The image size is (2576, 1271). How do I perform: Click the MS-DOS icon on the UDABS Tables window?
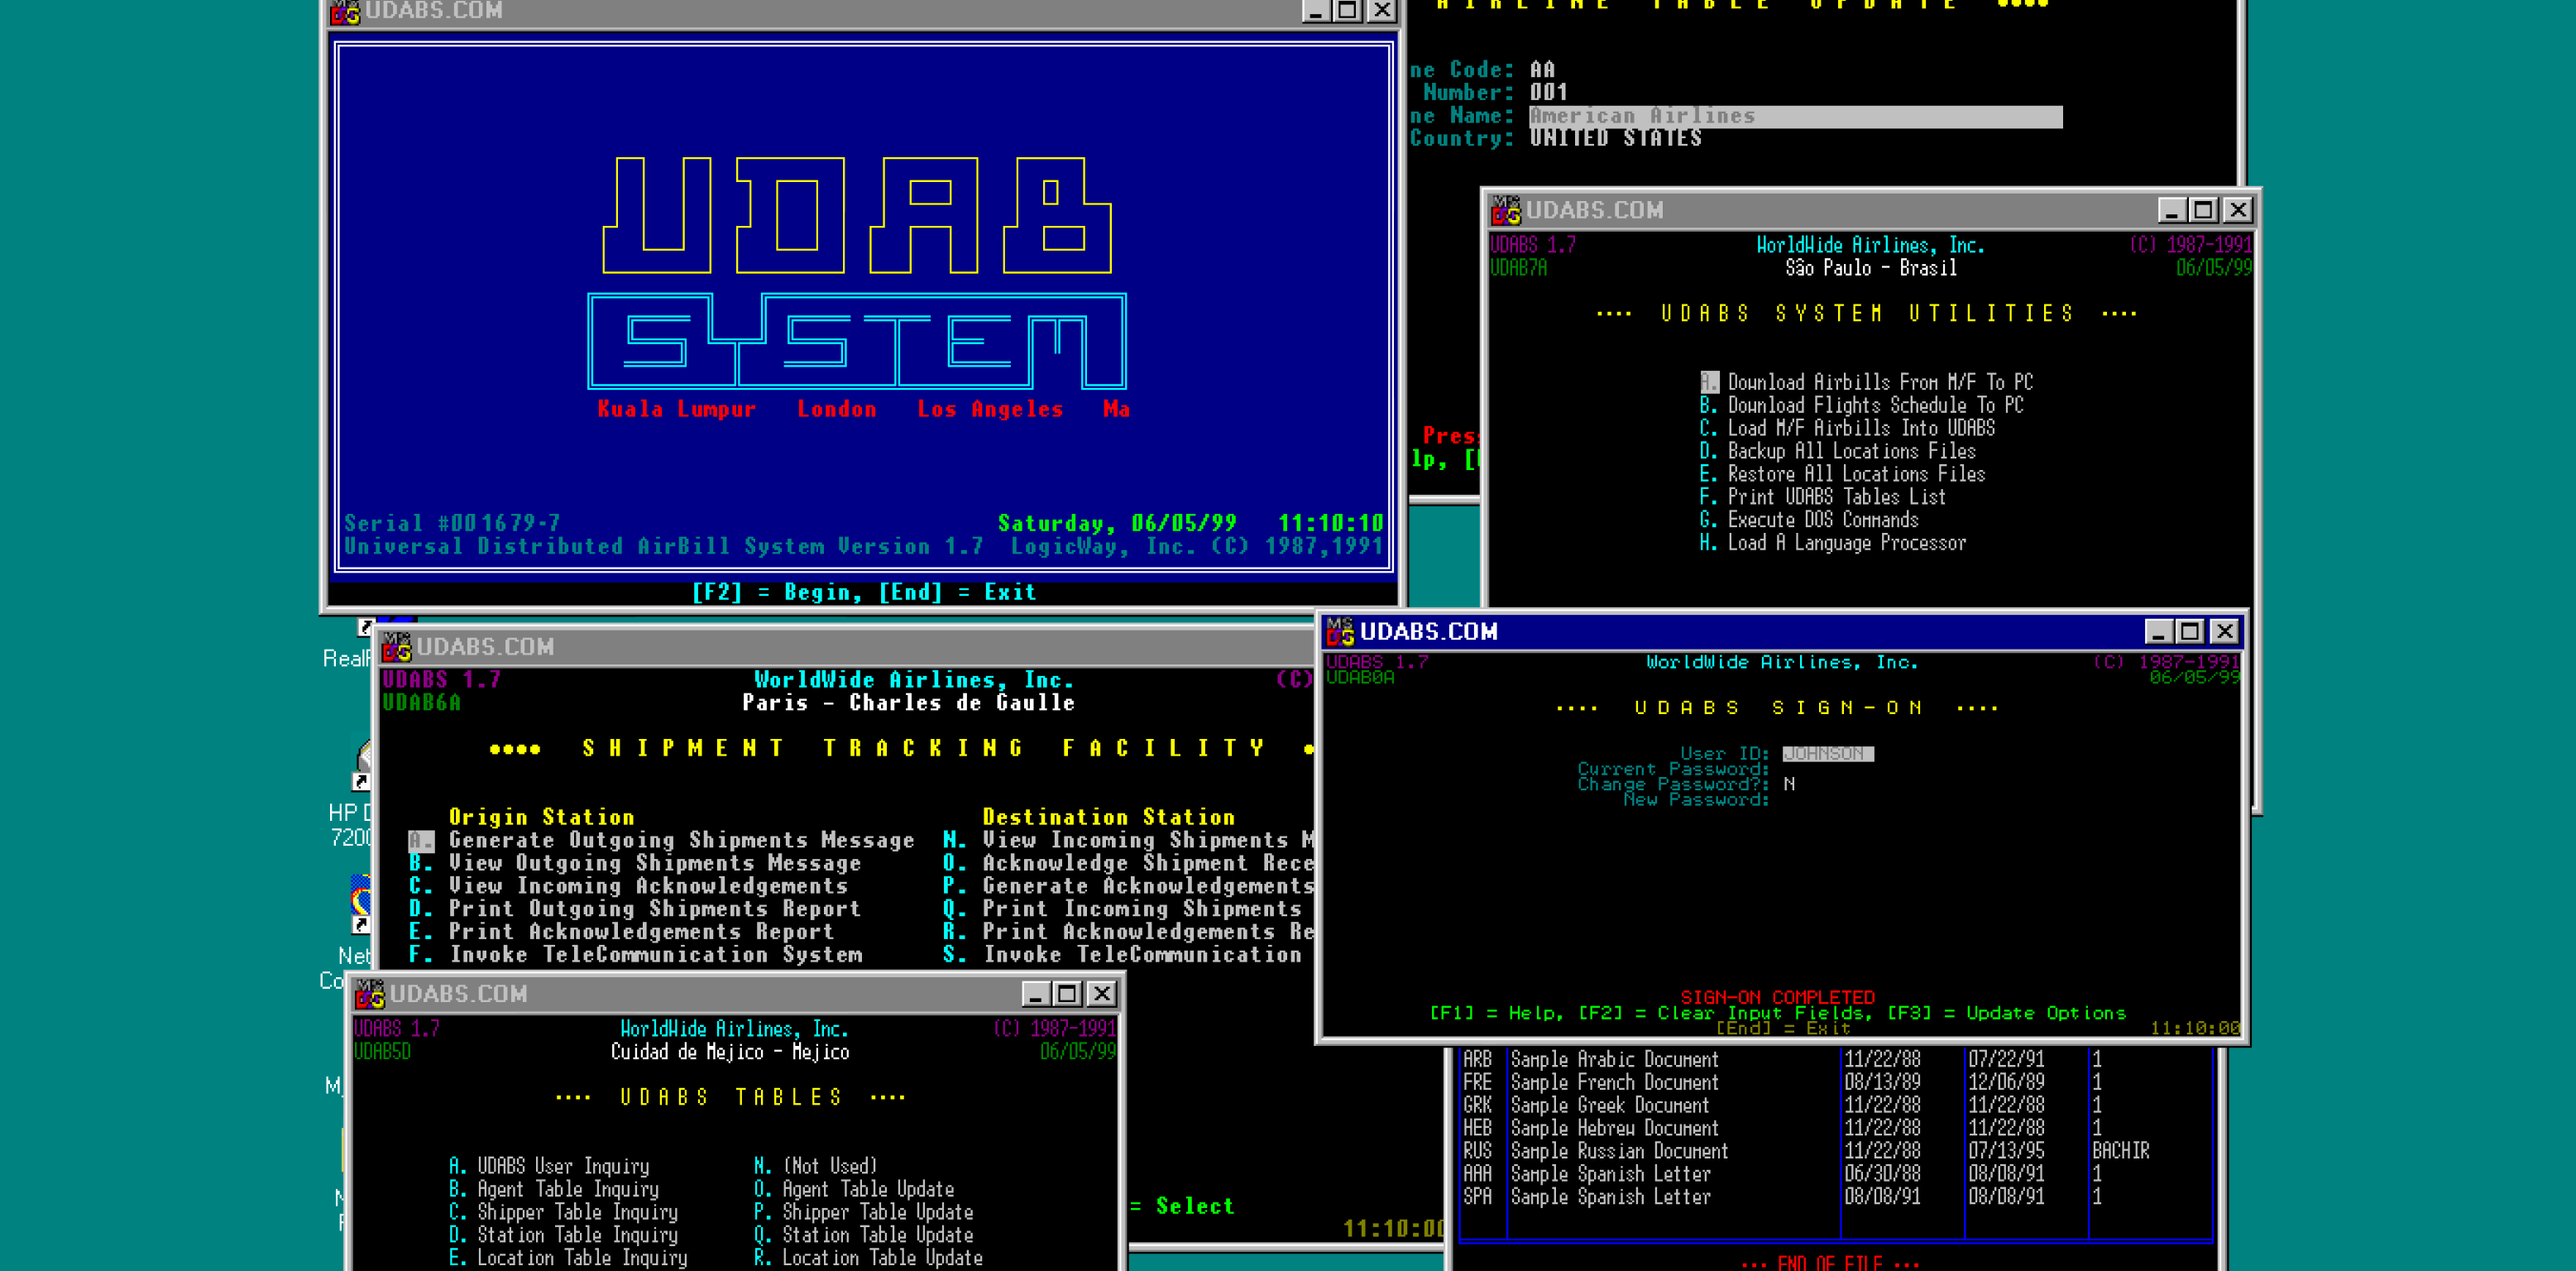[x=370, y=994]
